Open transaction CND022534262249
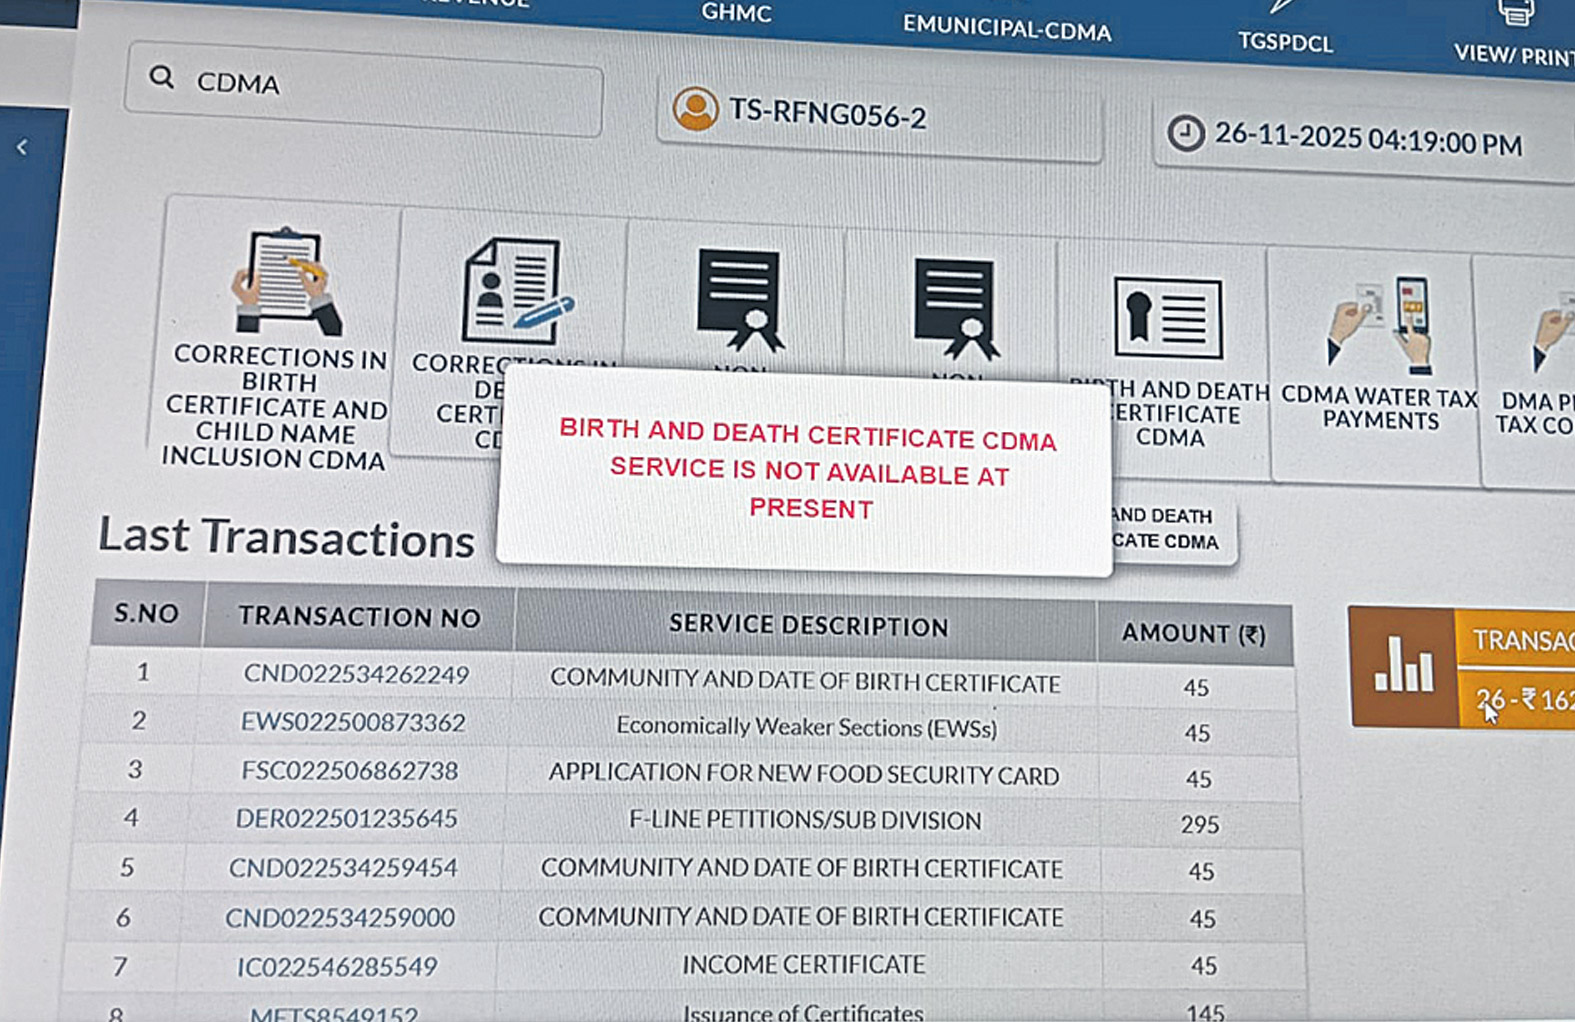 click(x=356, y=675)
